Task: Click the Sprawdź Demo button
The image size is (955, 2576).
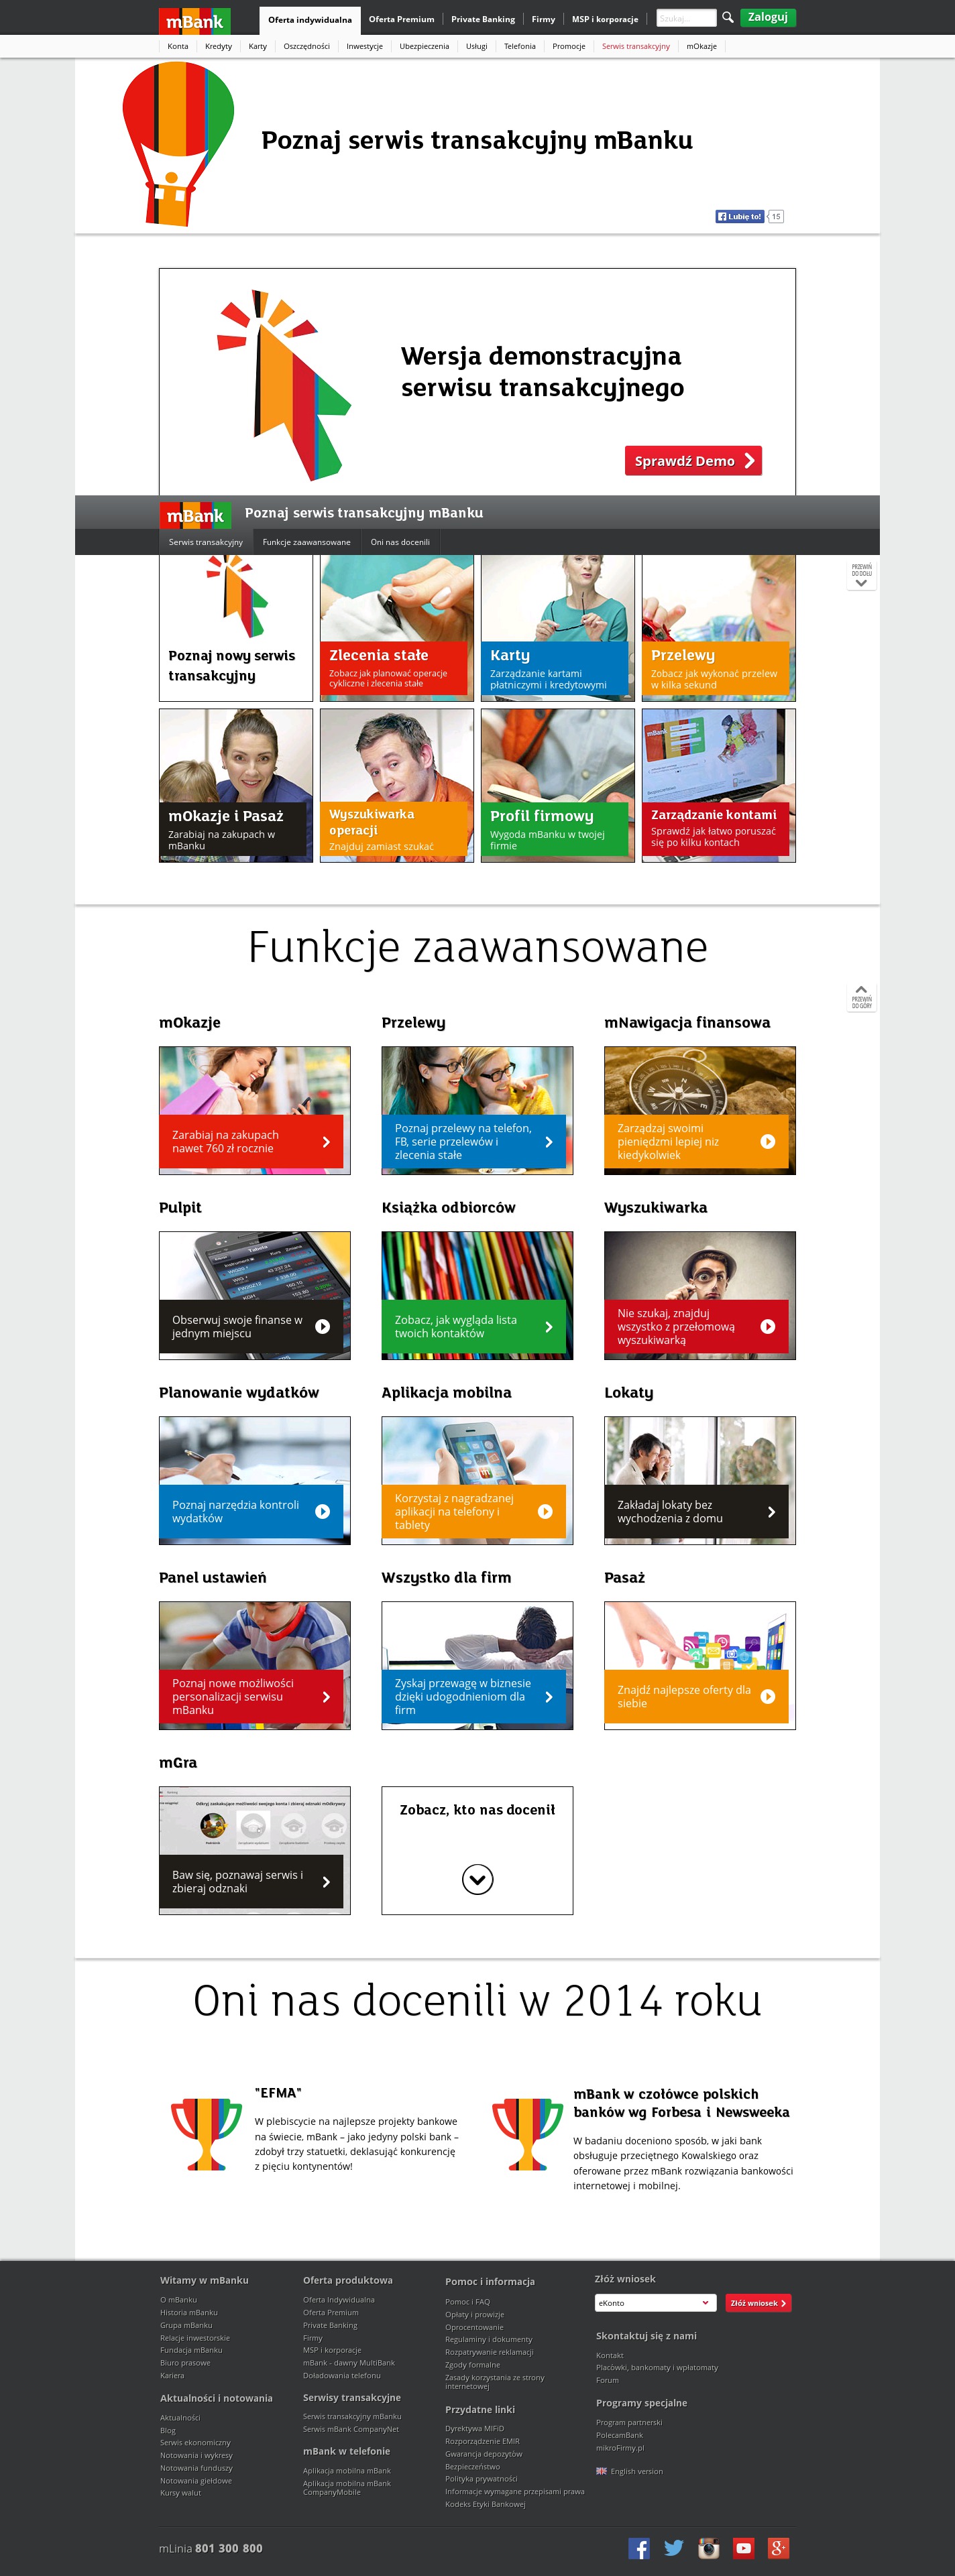Action: [693, 460]
